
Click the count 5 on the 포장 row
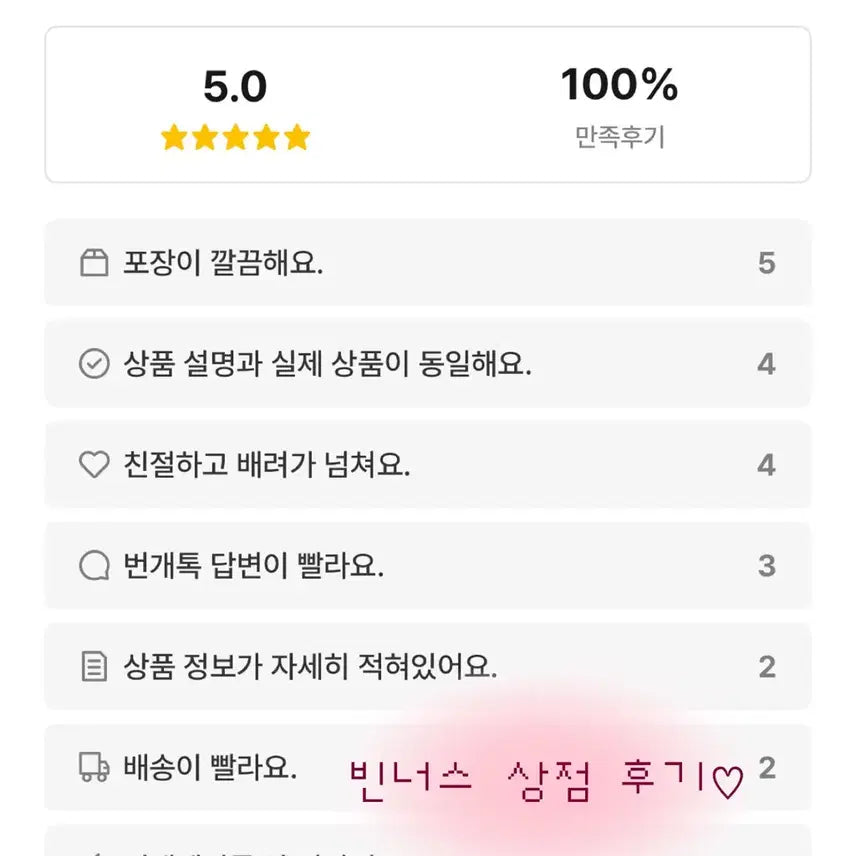(766, 264)
